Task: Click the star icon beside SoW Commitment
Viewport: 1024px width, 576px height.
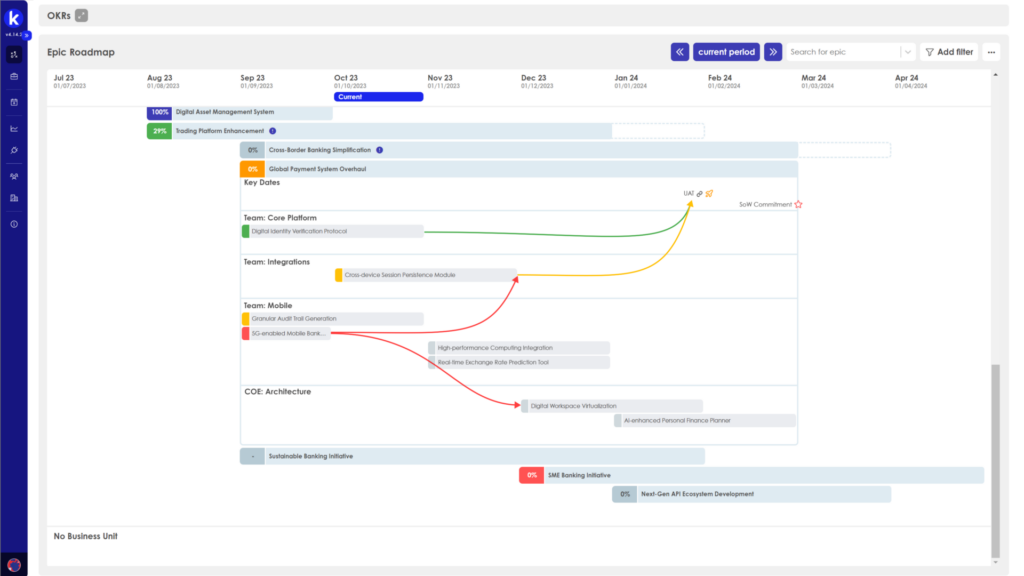Action: click(x=798, y=204)
